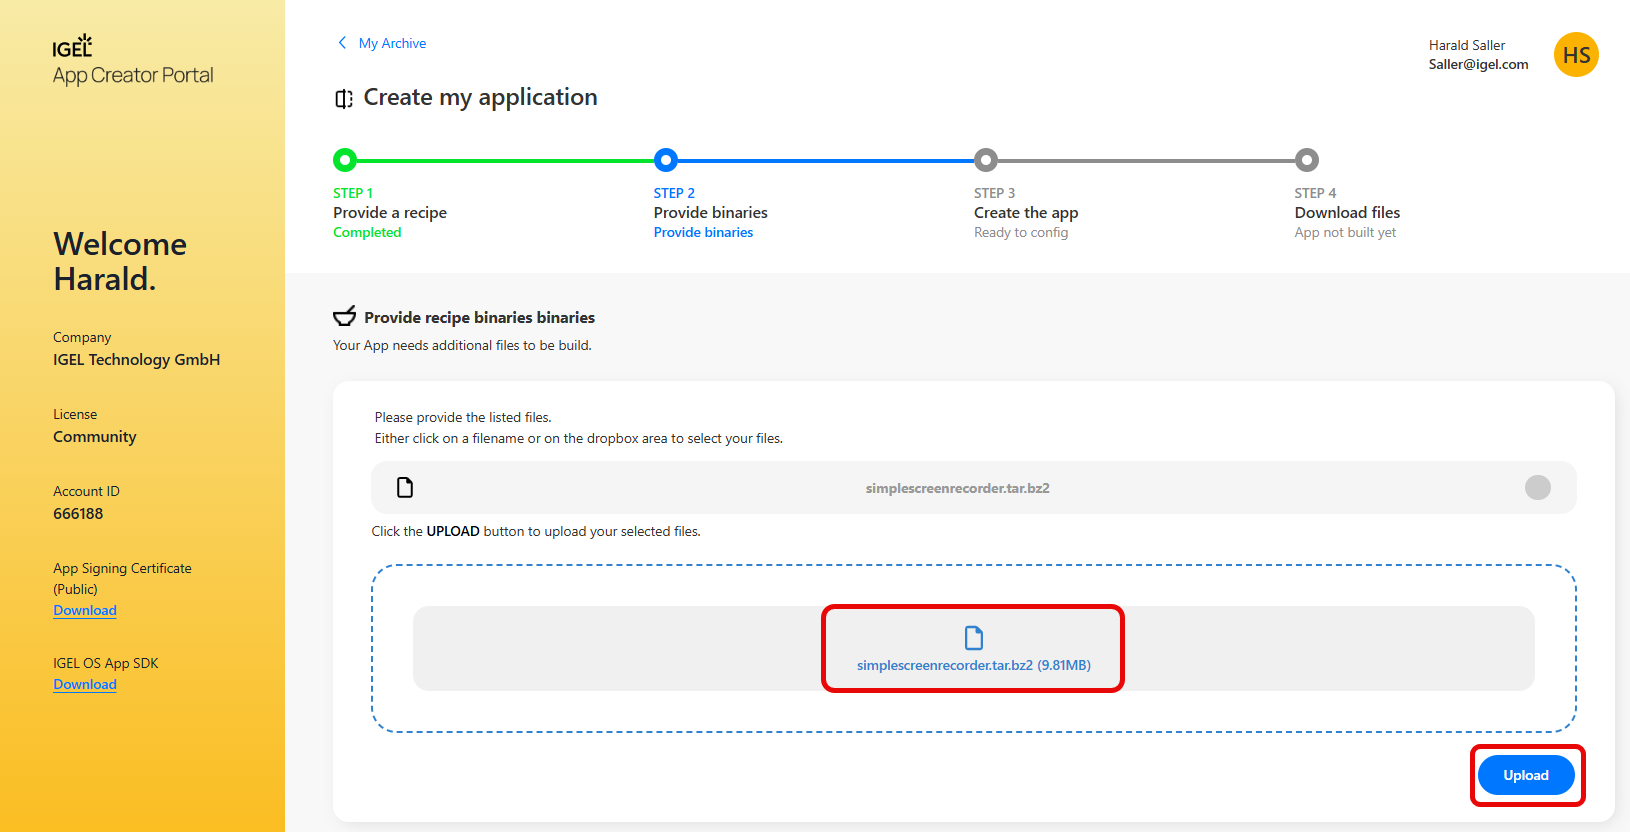Click the IGEL App Creator Portal logo
The width and height of the screenshot is (1630, 832).
[133, 61]
